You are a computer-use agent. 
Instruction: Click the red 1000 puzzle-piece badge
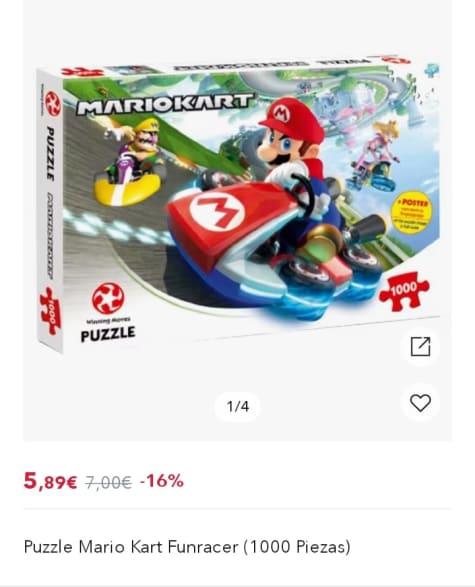coord(404,291)
